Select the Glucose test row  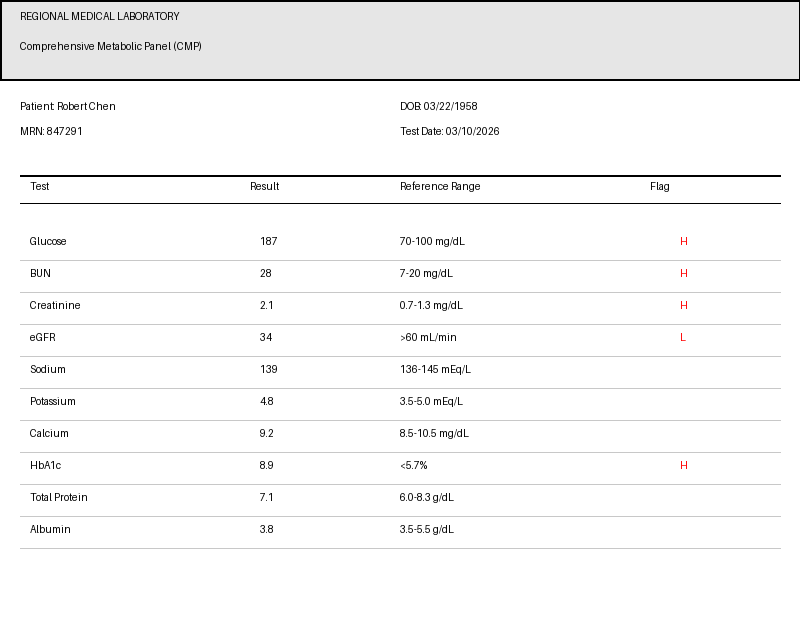point(49,241)
